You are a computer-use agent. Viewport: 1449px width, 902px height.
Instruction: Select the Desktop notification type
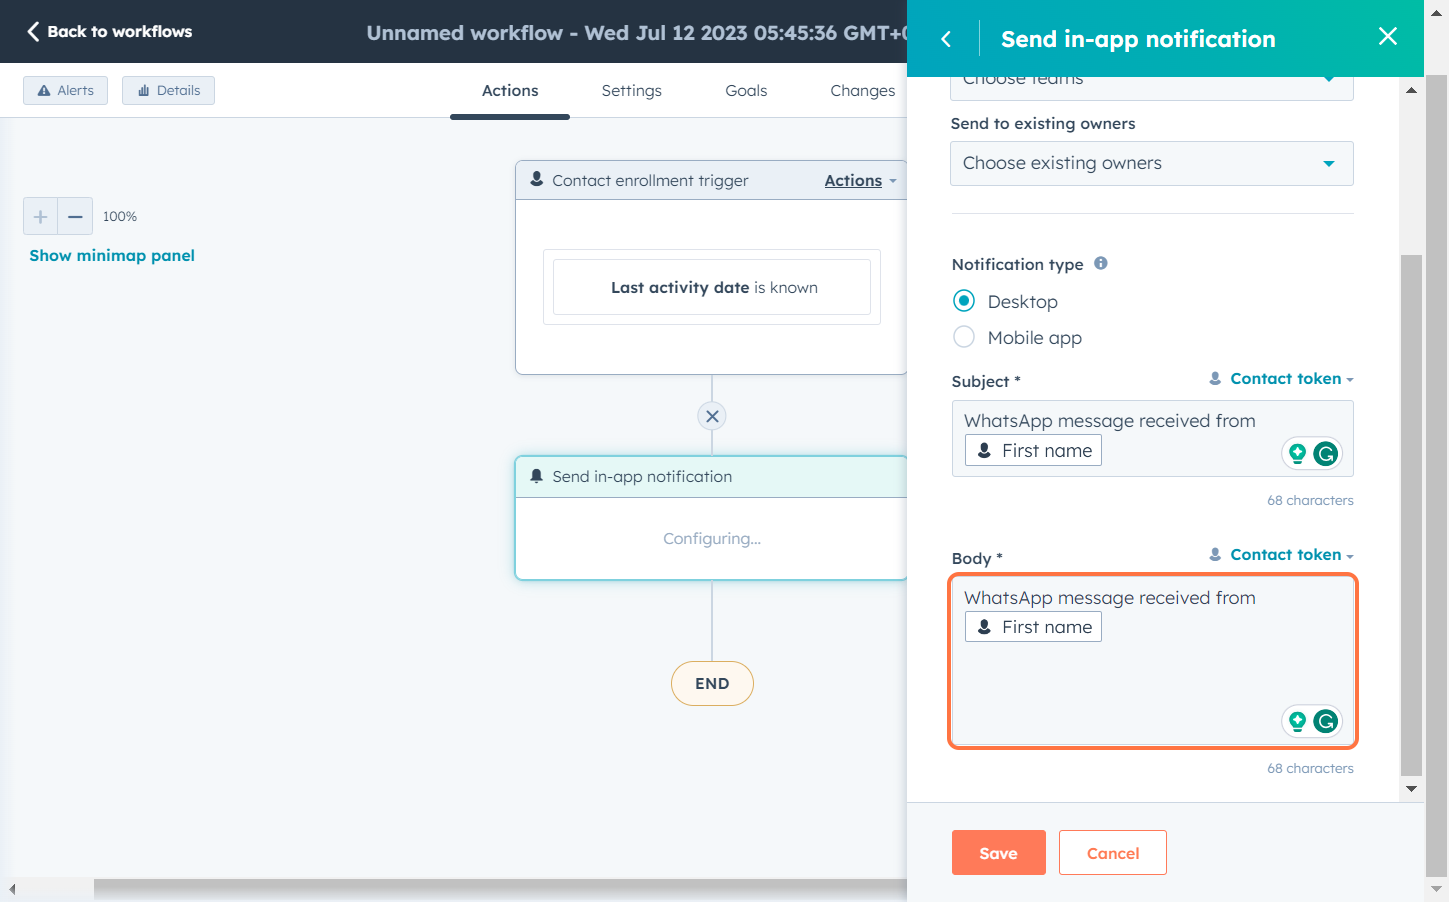point(964,301)
